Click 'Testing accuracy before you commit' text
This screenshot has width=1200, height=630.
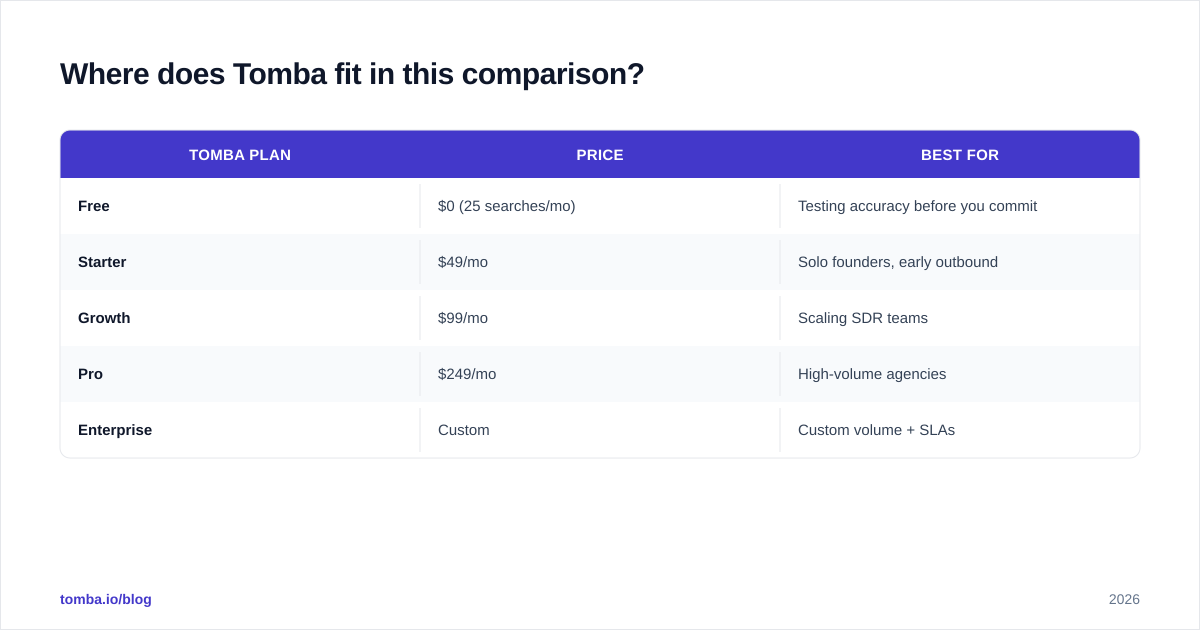click(917, 206)
